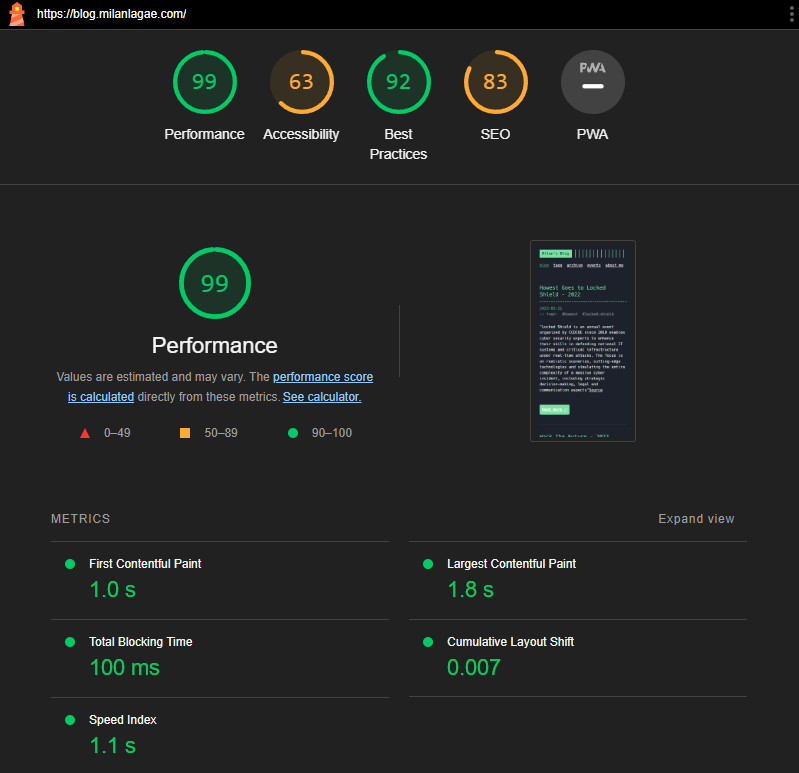This screenshot has height=773, width=799.
Task: Expand the Speed Index metric
Action: 220,735
